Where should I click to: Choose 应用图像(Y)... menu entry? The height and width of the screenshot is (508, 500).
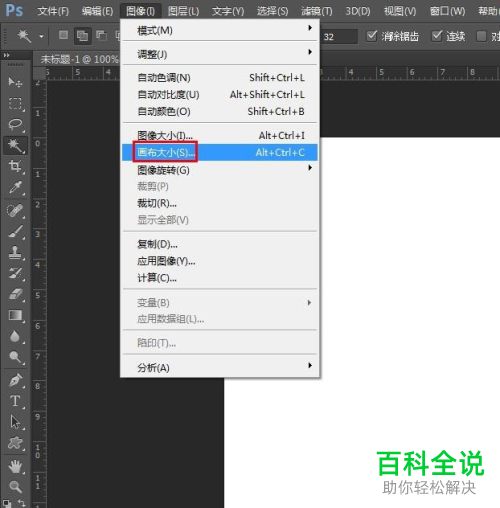(220, 261)
